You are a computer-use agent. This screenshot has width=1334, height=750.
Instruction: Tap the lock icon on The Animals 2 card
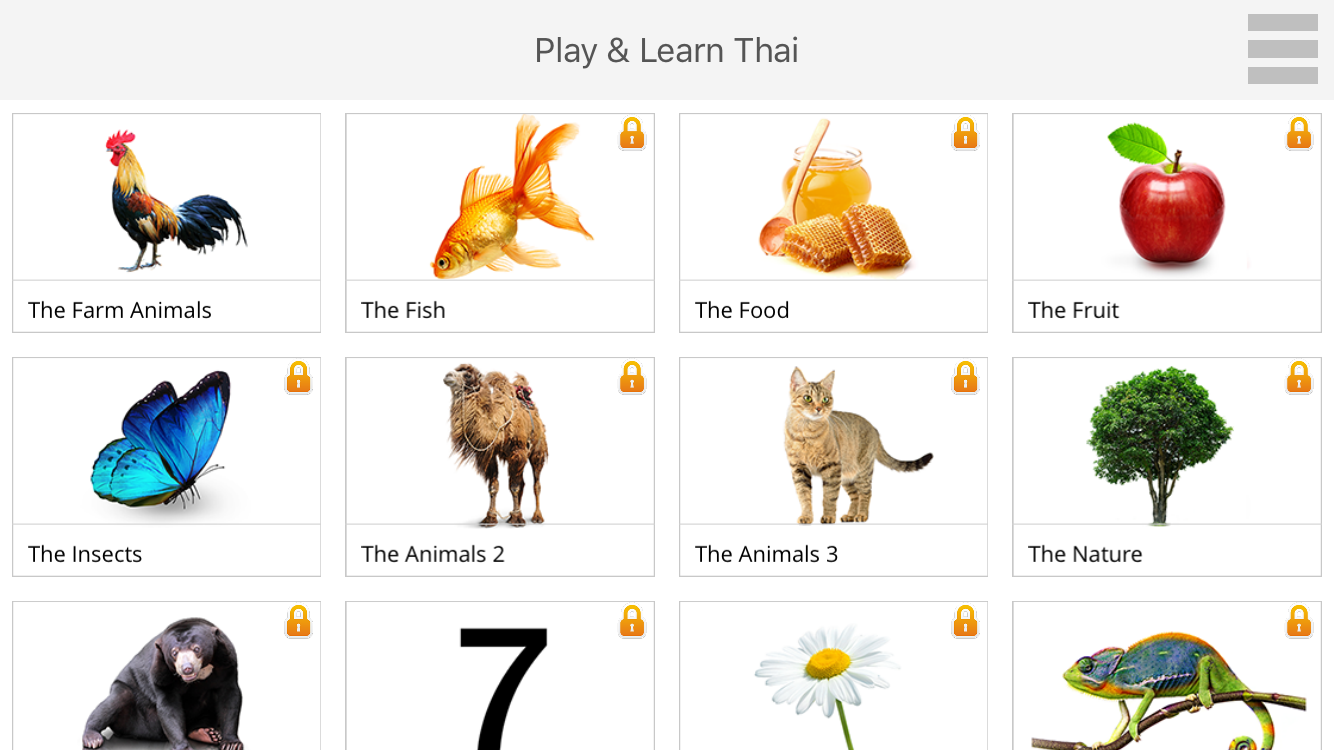pyautogui.click(x=632, y=377)
